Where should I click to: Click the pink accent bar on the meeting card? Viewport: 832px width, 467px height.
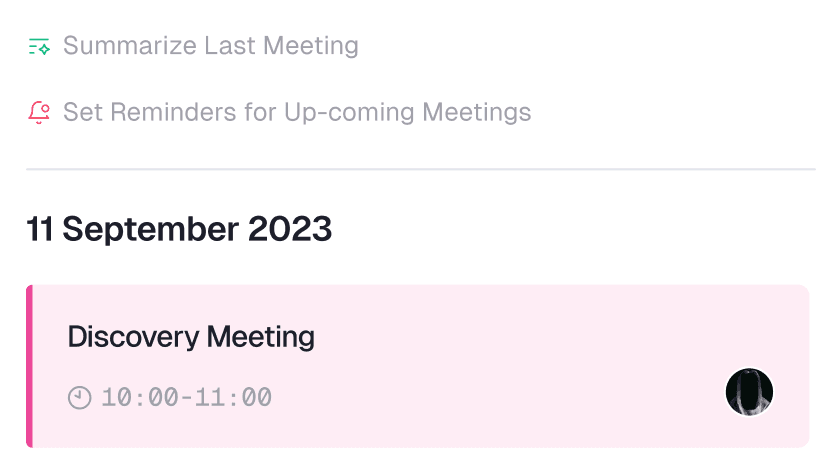pos(29,366)
